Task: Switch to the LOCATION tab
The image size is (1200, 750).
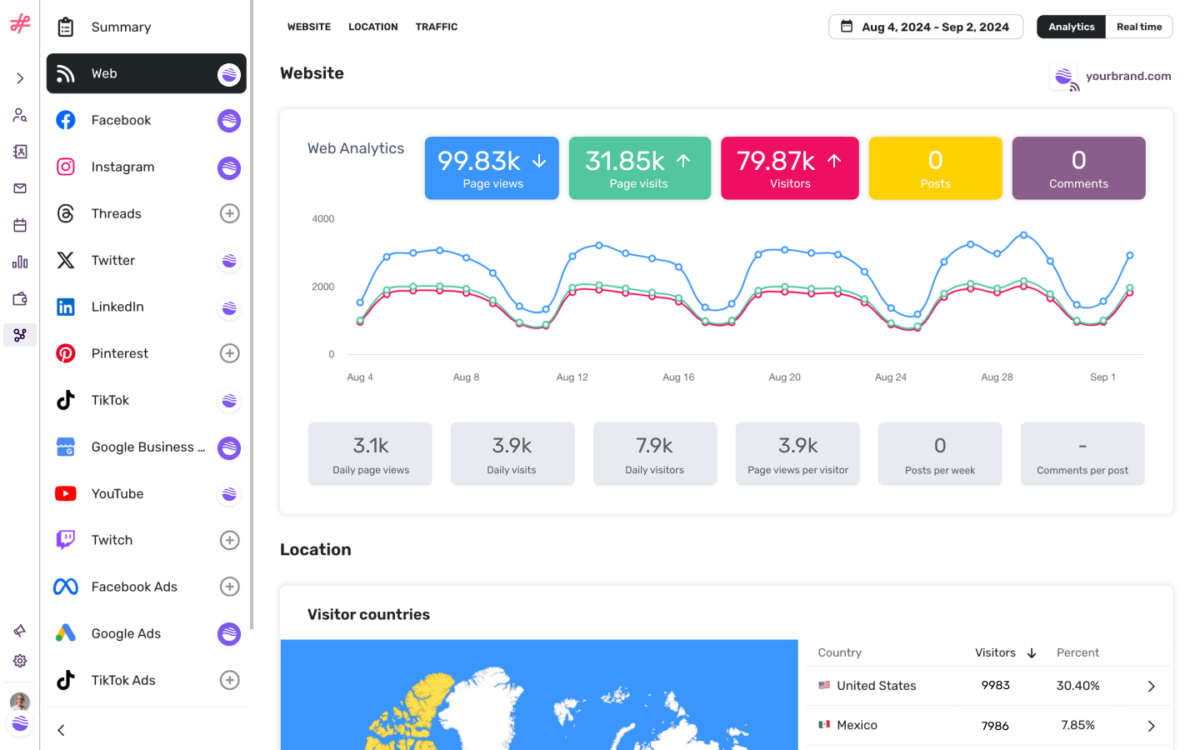Action: (x=372, y=27)
